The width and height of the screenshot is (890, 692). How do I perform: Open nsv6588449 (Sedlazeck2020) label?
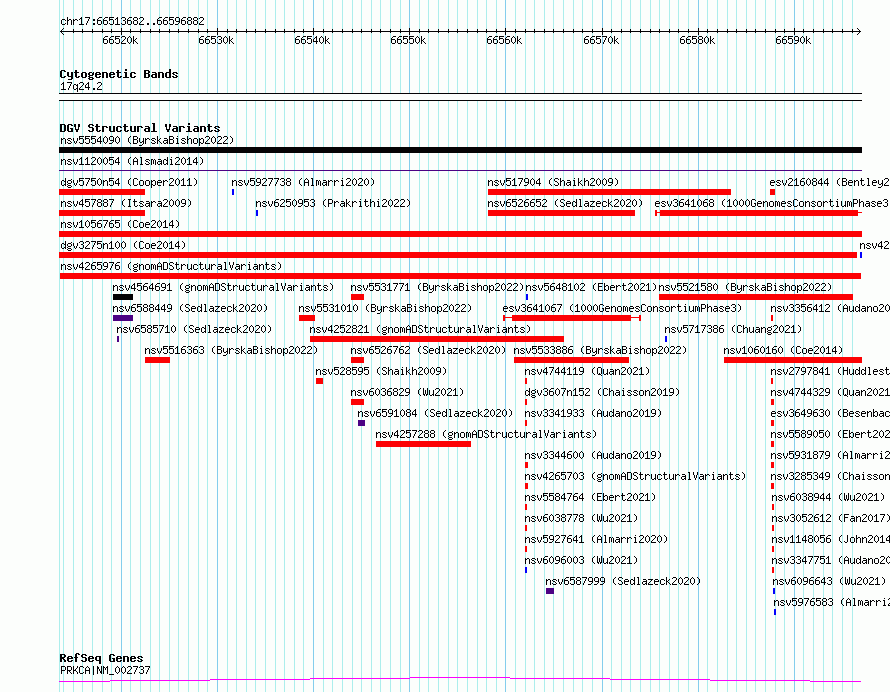point(190,308)
